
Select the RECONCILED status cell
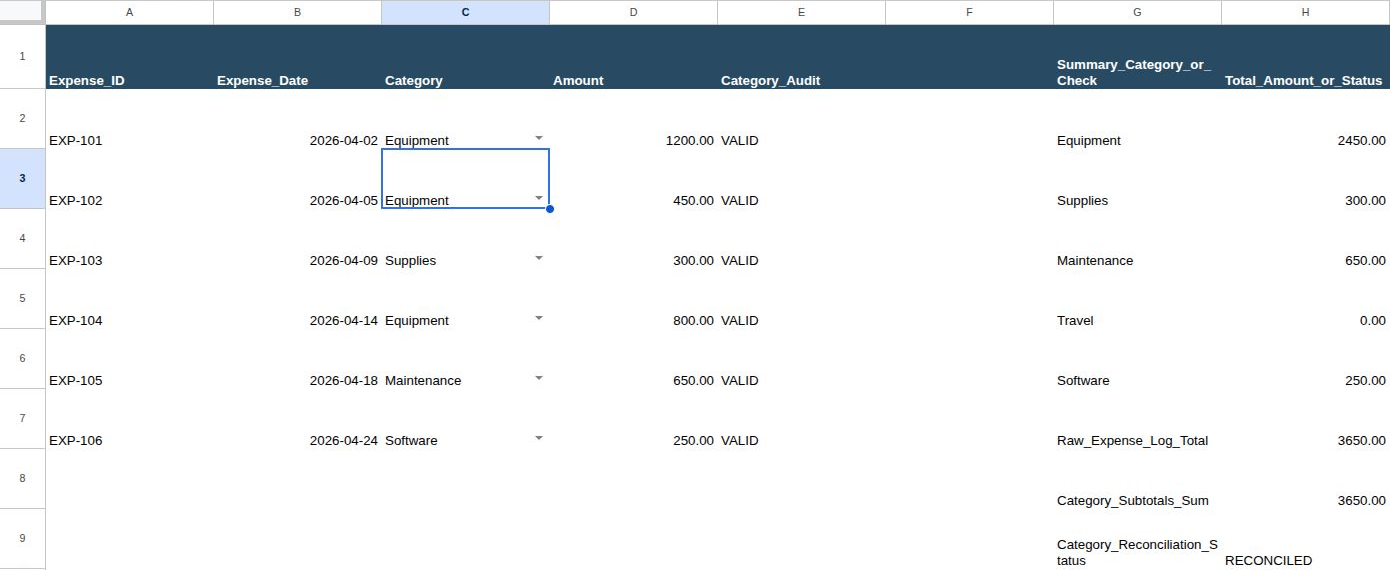tap(1305, 539)
